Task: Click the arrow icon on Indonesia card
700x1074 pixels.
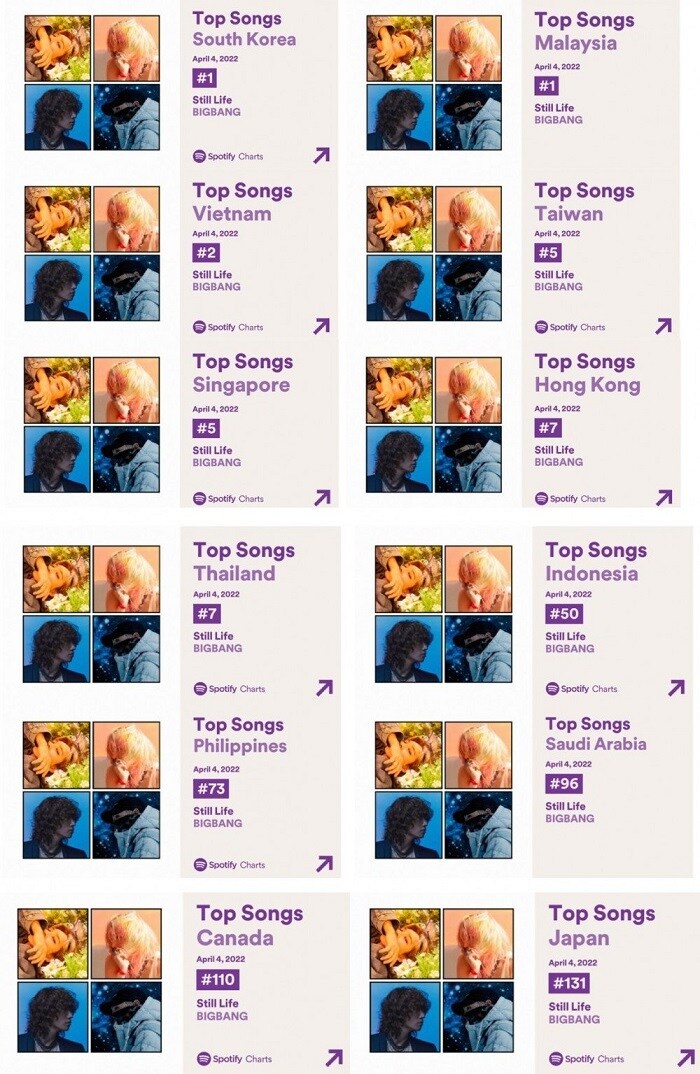Action: pyautogui.click(x=676, y=688)
